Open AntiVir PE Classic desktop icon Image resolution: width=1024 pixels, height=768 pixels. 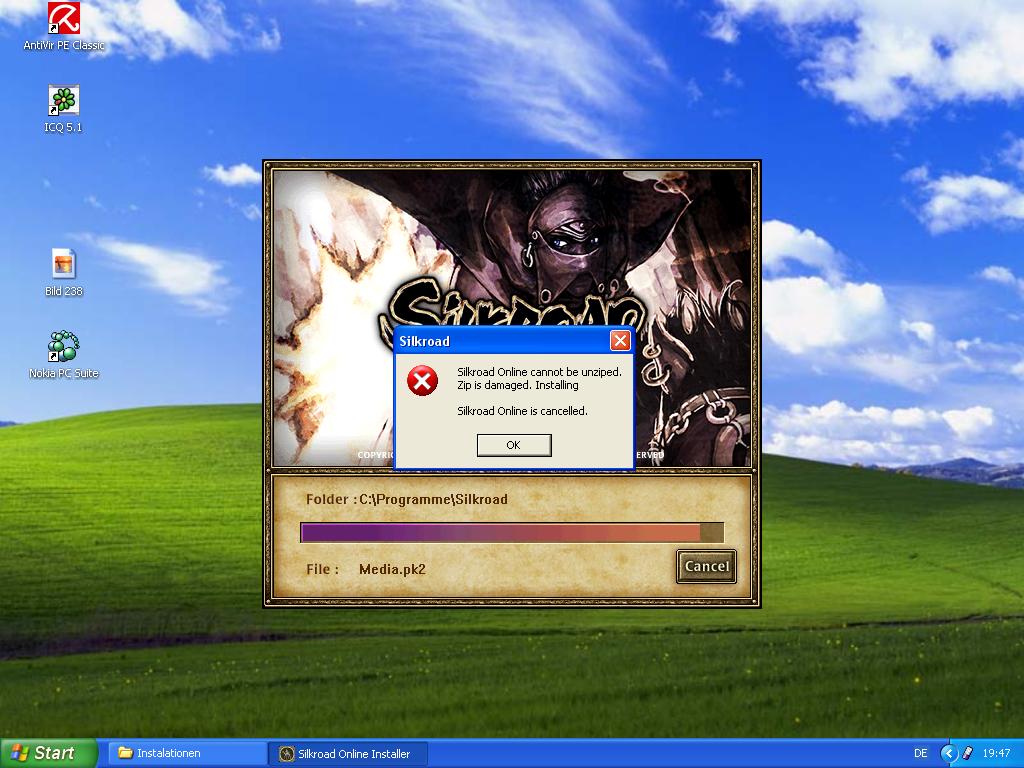(64, 19)
